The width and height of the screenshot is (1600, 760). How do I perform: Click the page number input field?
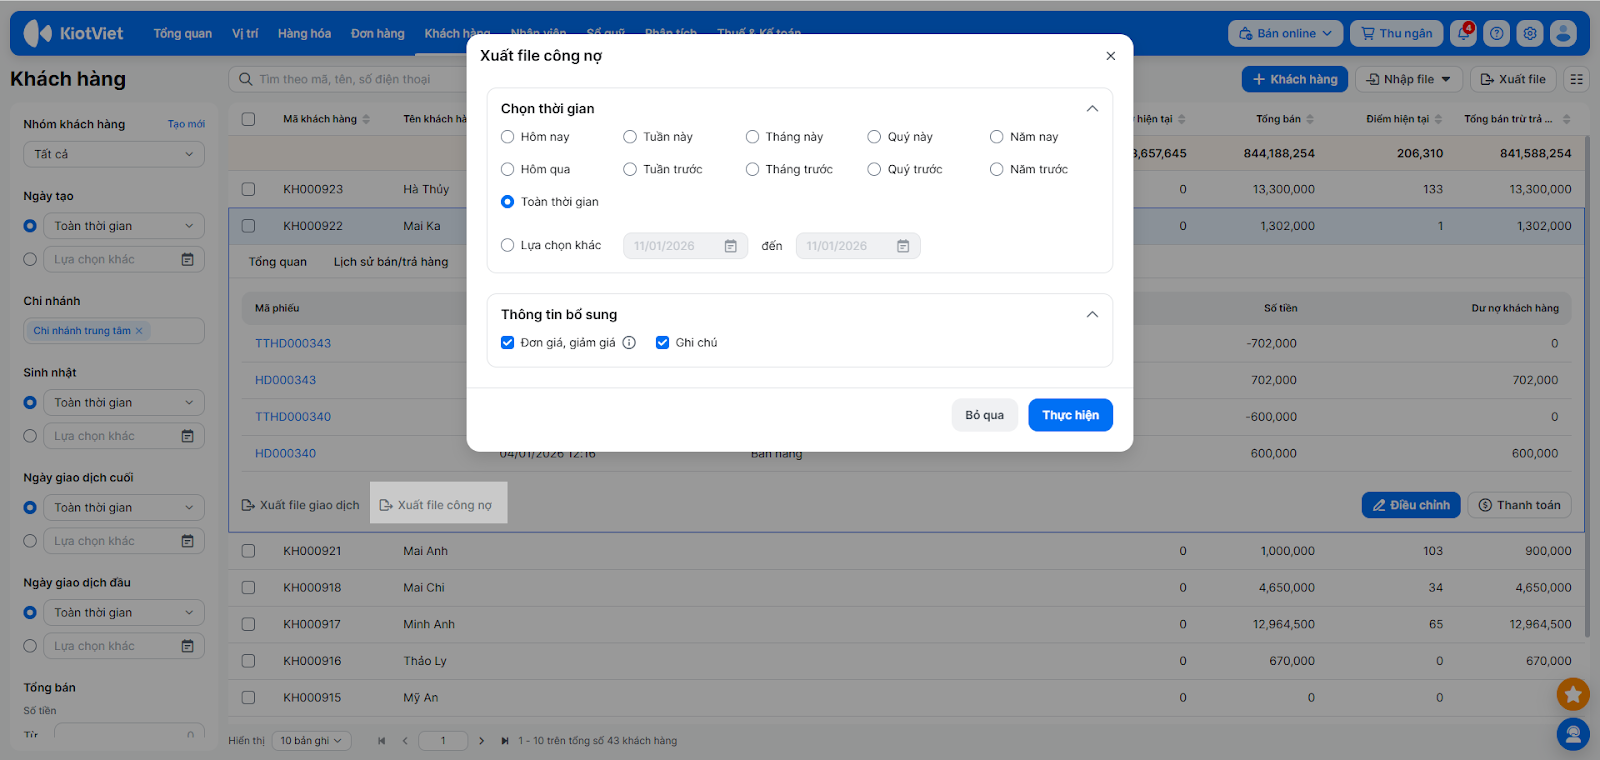click(x=443, y=741)
